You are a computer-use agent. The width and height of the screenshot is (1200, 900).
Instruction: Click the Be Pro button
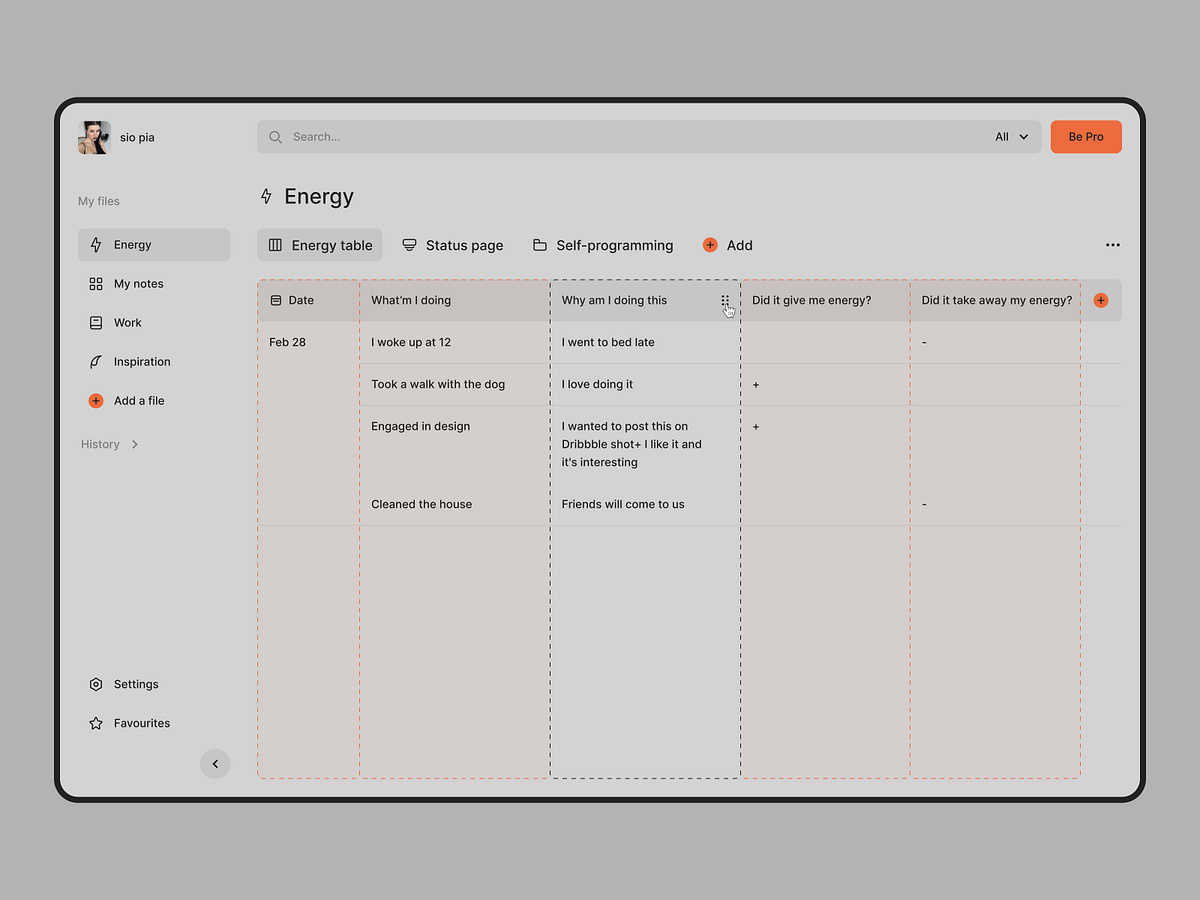(1086, 137)
